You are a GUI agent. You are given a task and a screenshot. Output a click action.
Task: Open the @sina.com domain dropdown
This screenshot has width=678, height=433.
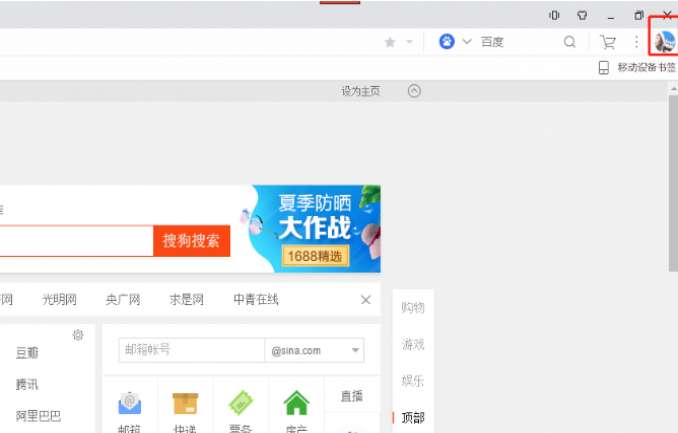coord(314,350)
